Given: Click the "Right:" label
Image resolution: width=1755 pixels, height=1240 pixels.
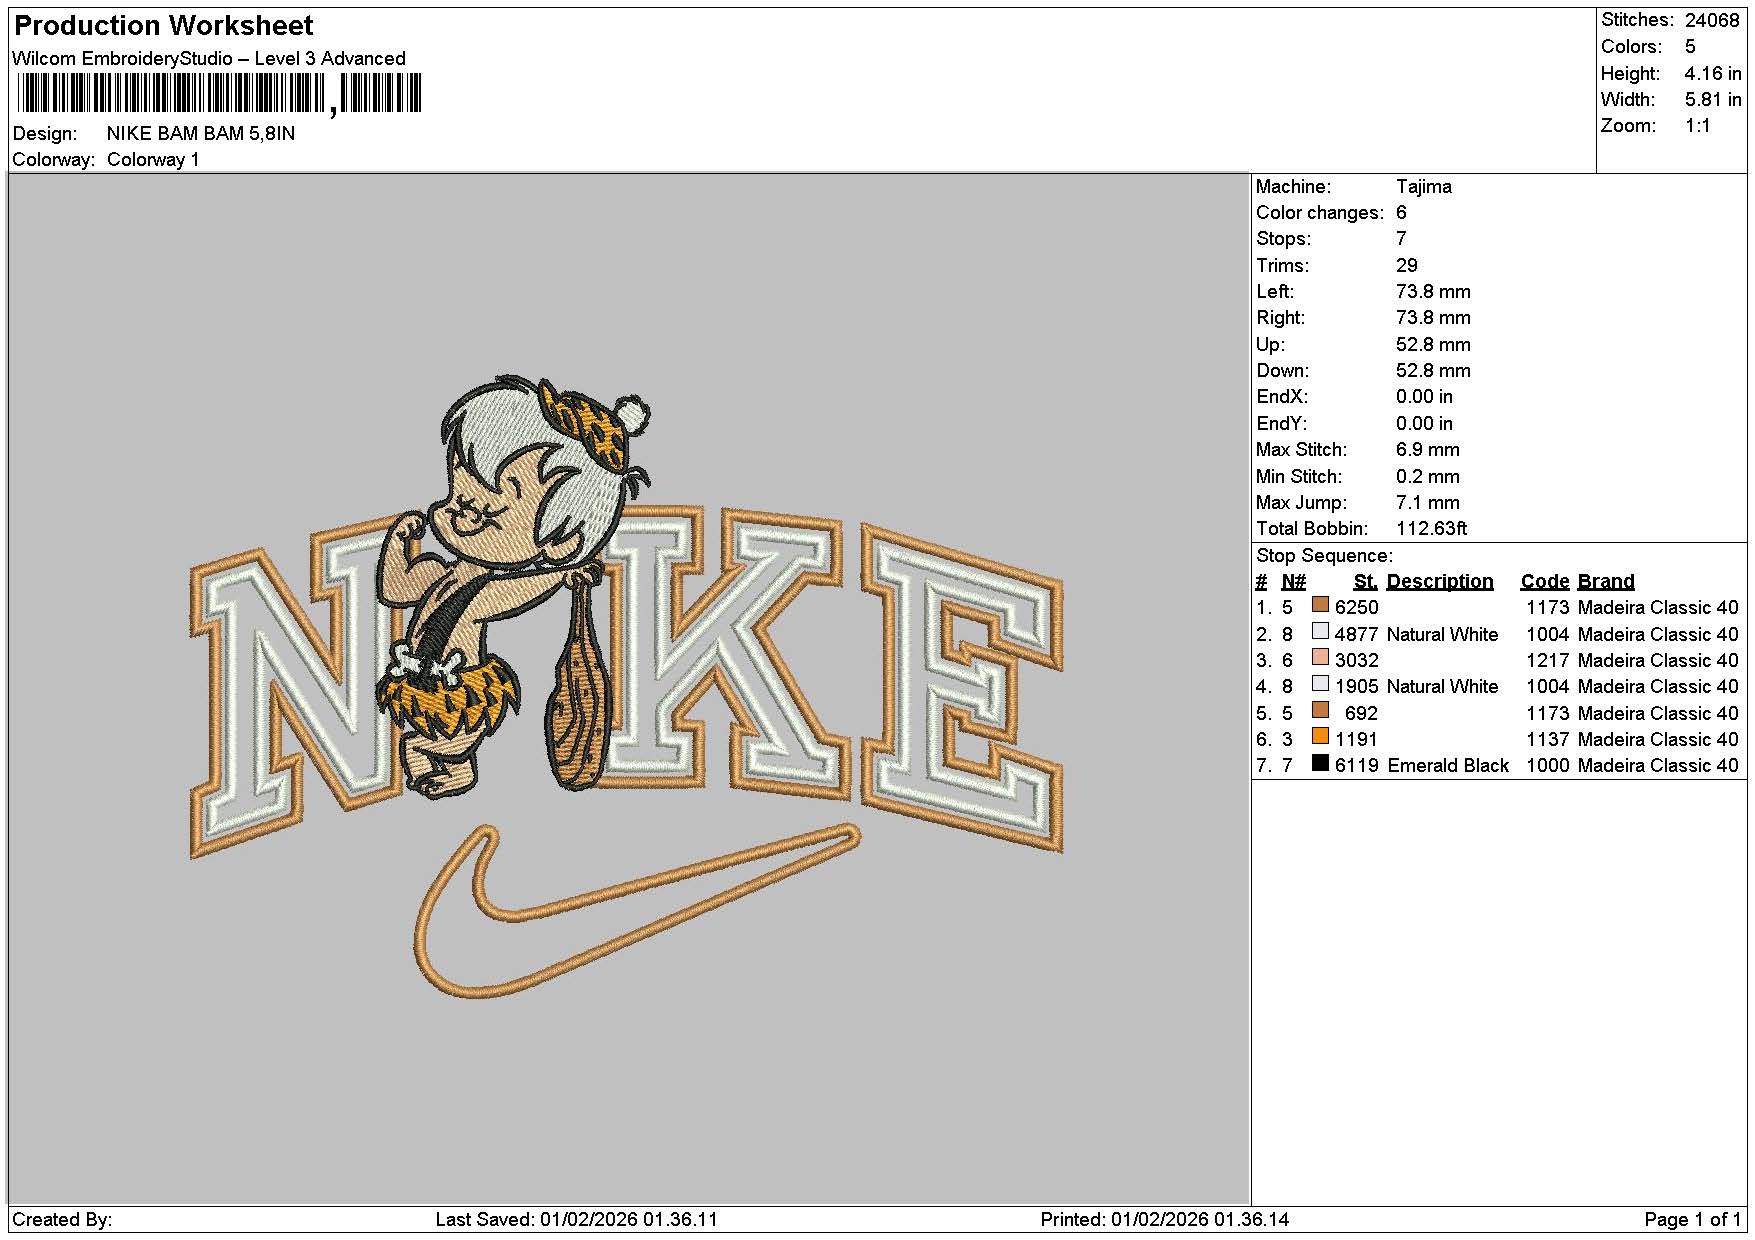Looking at the screenshot, I should coord(1281,317).
